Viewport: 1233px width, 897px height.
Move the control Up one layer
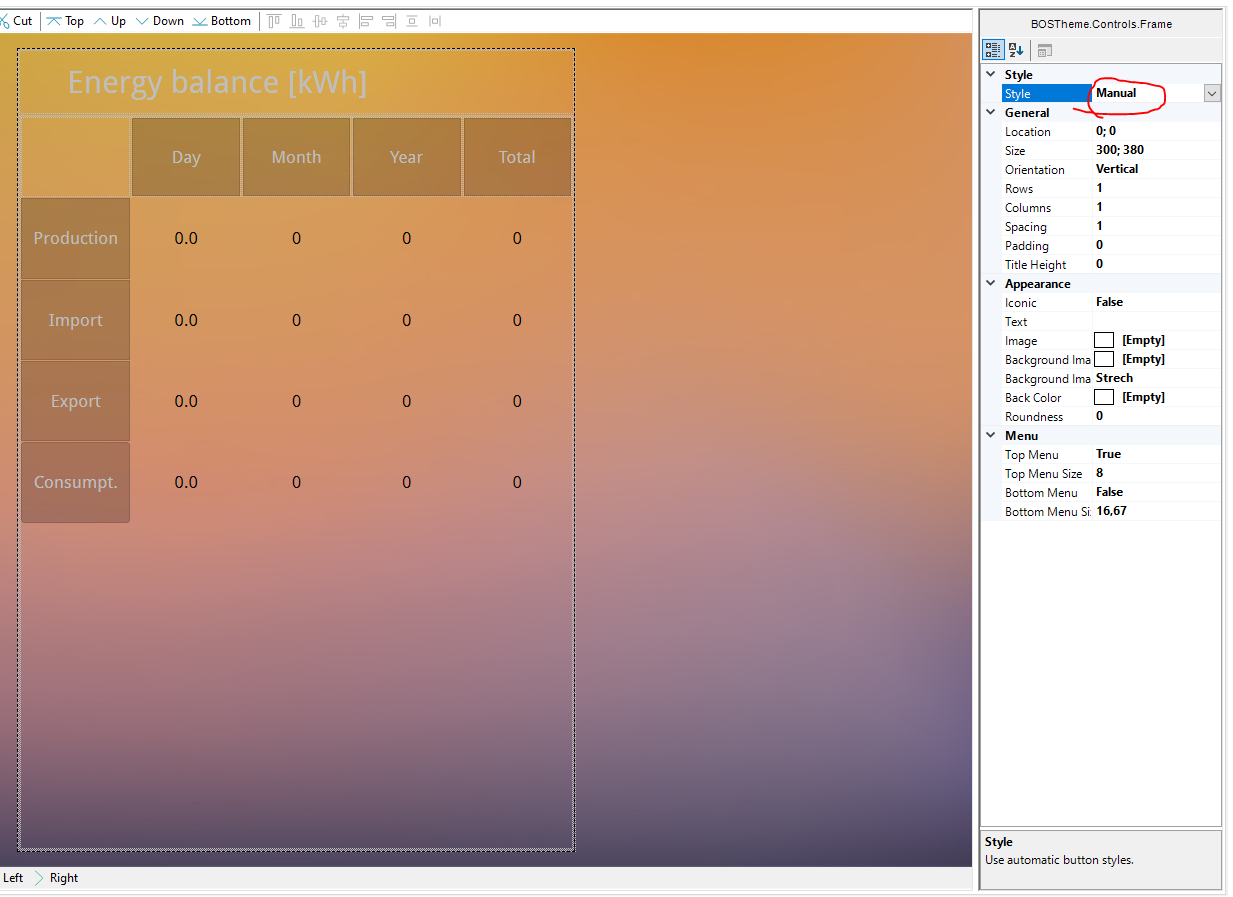(x=110, y=21)
